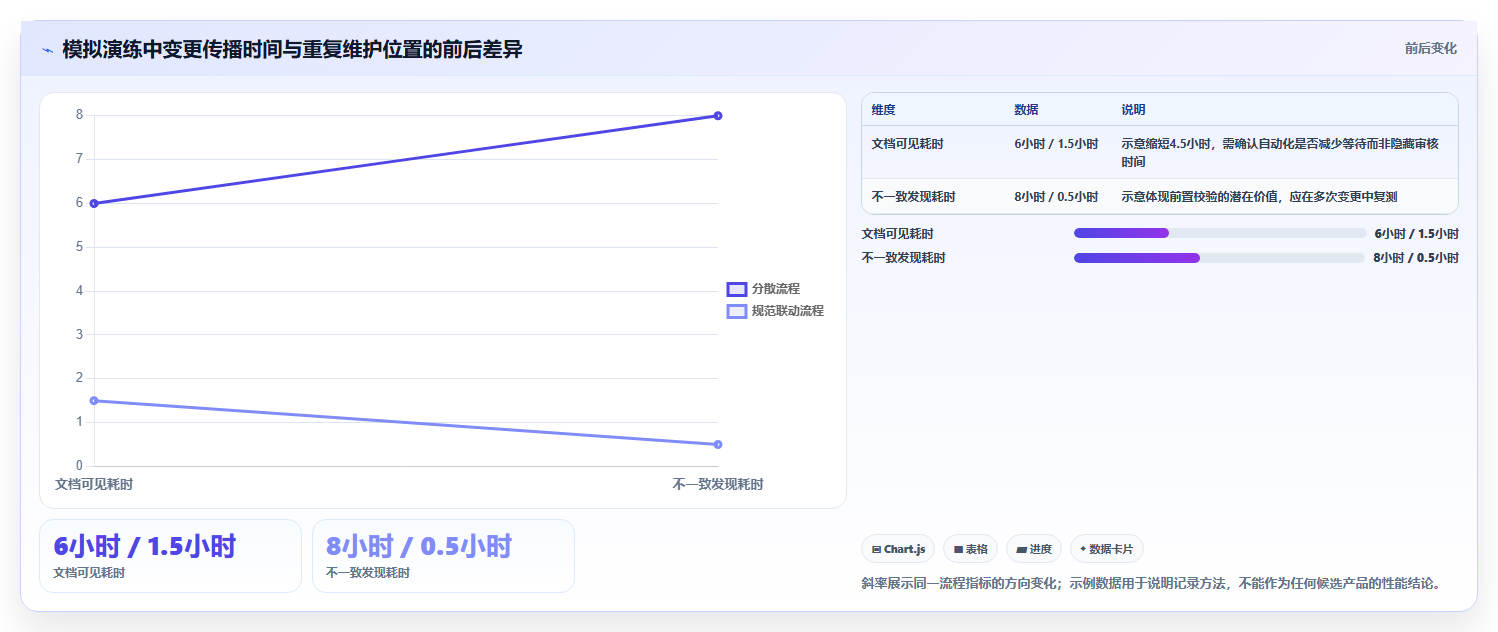1498x632 pixels.
Task: Select the 分散流程 point at 不一致发现耗时
Action: coord(718,115)
